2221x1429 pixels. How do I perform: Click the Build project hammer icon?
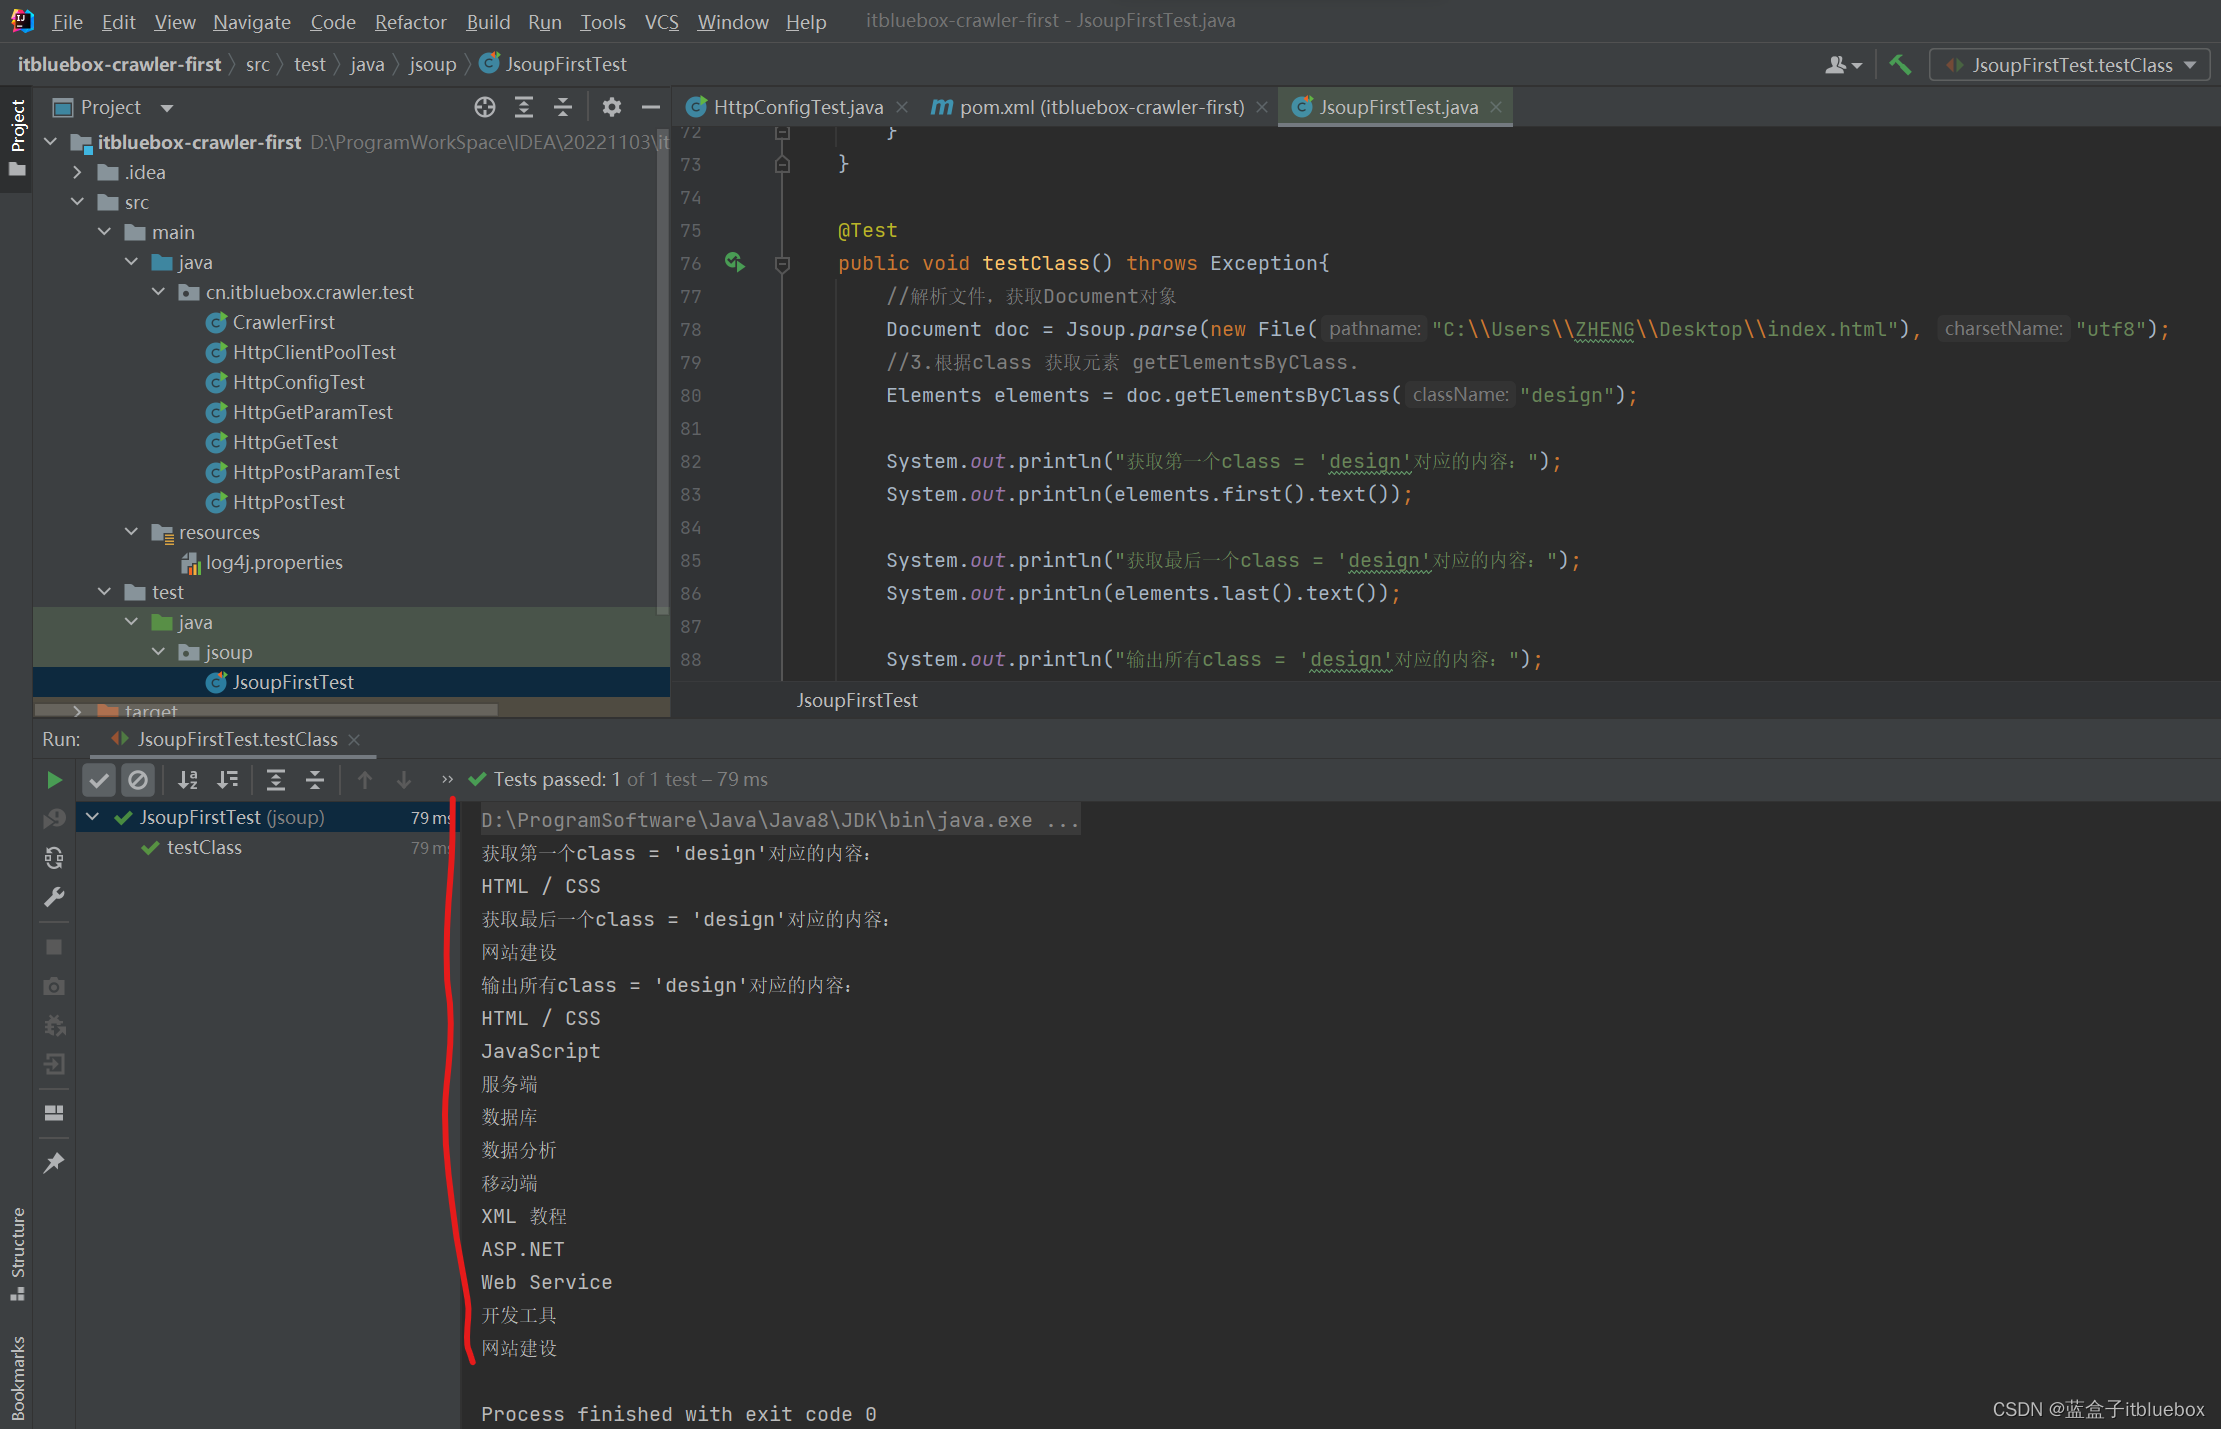[x=1899, y=65]
